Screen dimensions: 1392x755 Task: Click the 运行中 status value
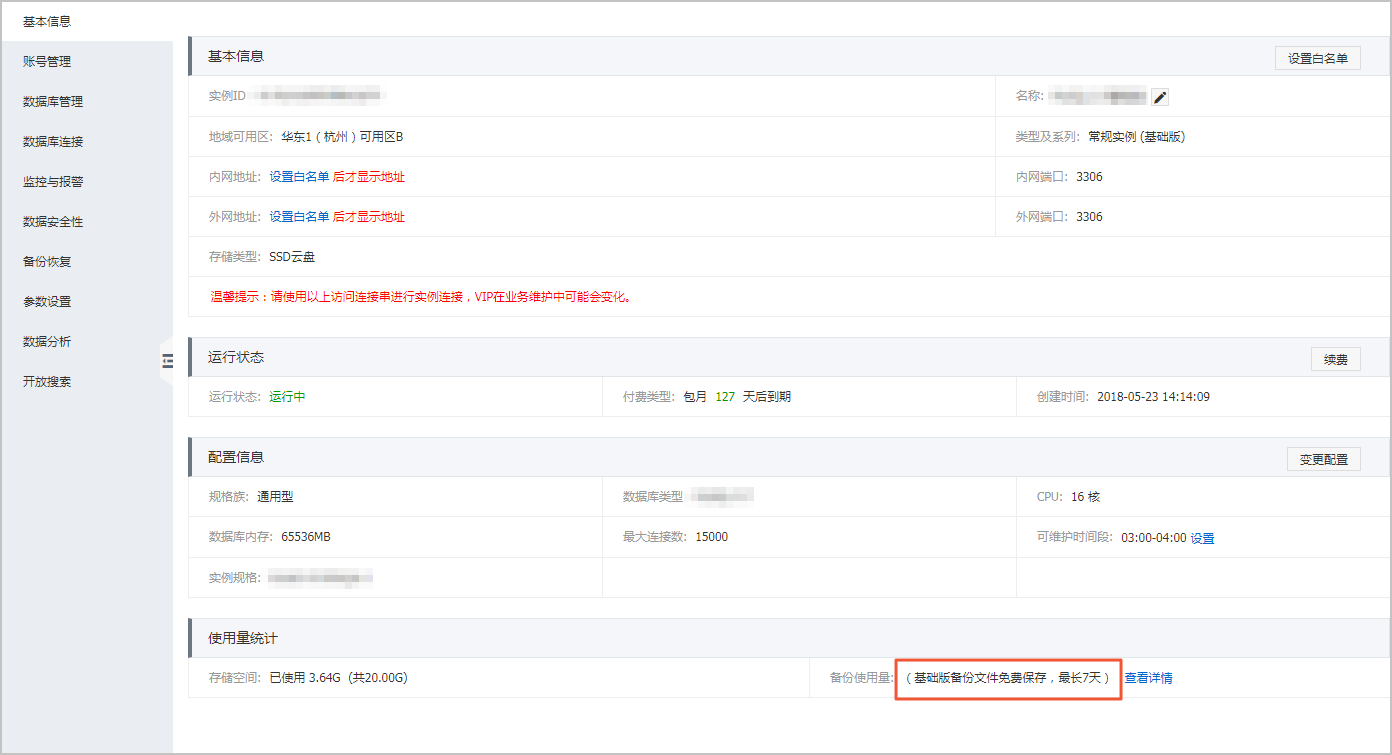click(287, 397)
